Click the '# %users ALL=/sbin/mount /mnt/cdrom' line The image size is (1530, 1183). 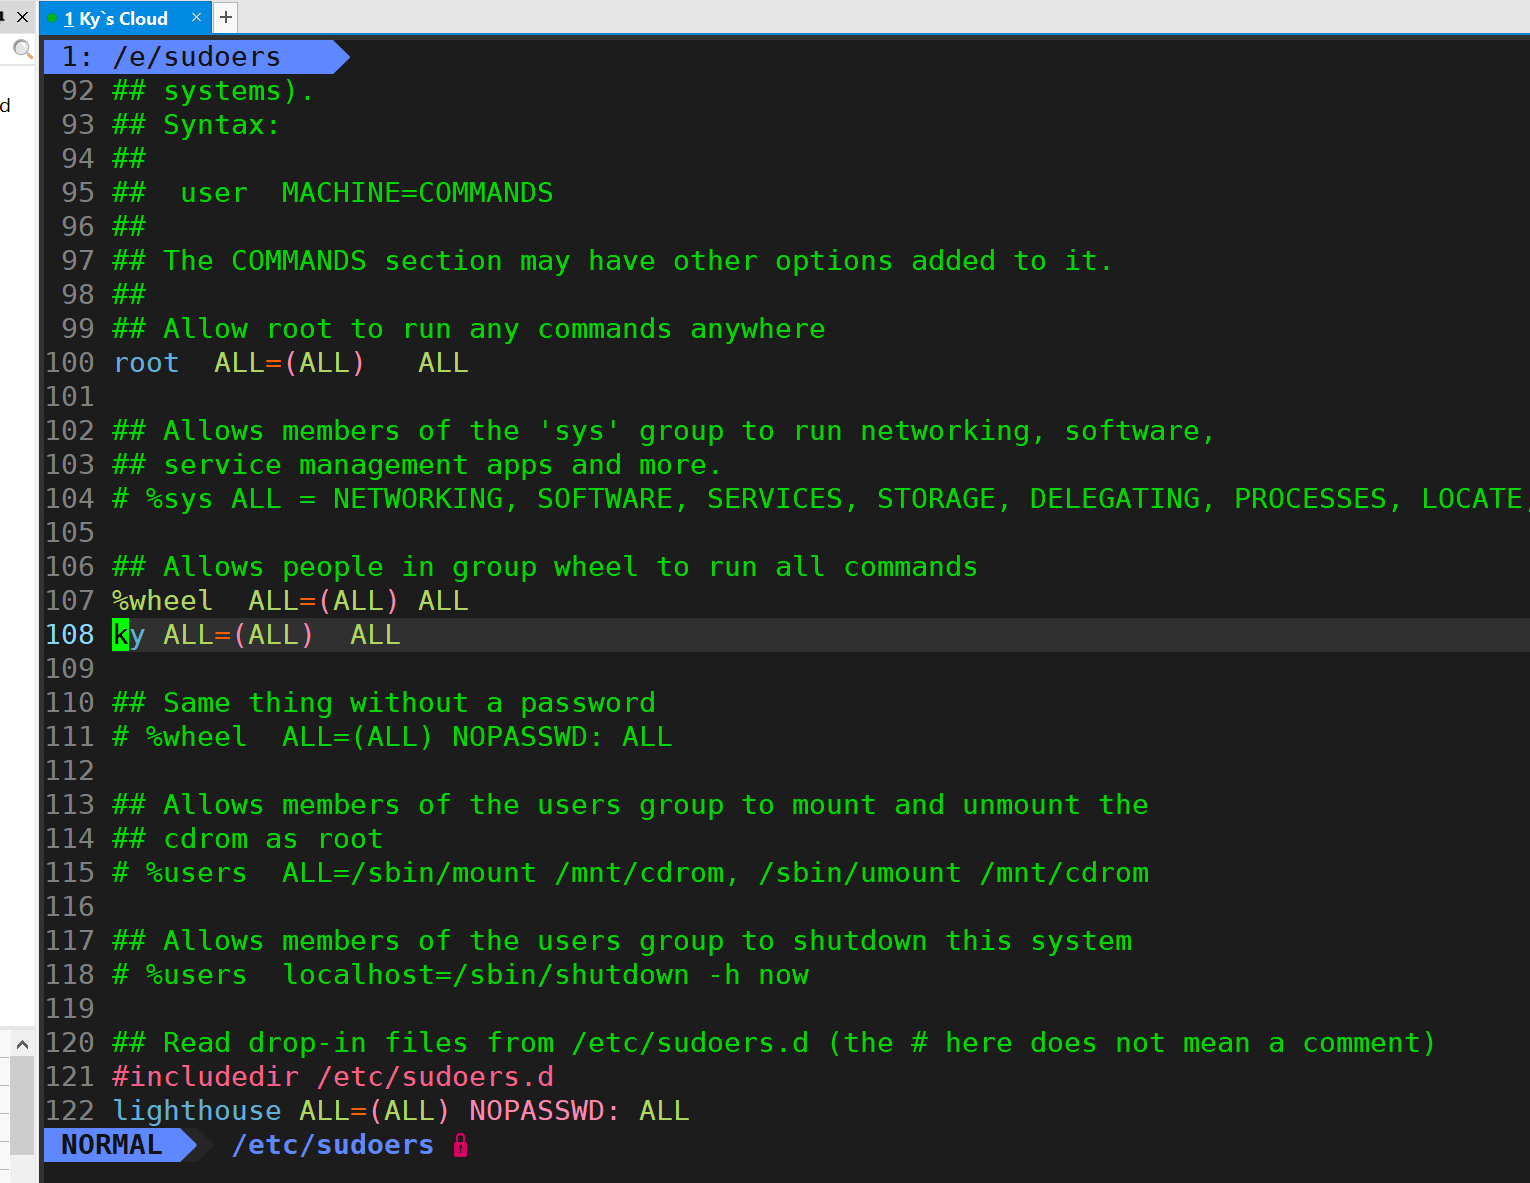(631, 873)
